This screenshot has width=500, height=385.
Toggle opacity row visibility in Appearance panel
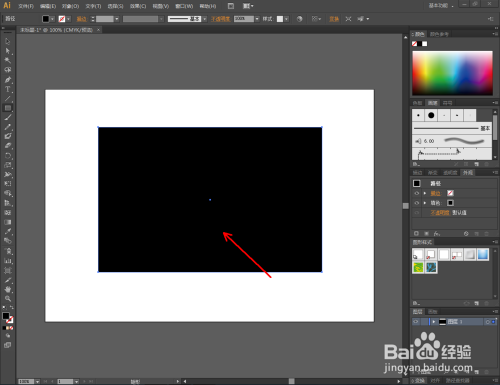coord(416,213)
